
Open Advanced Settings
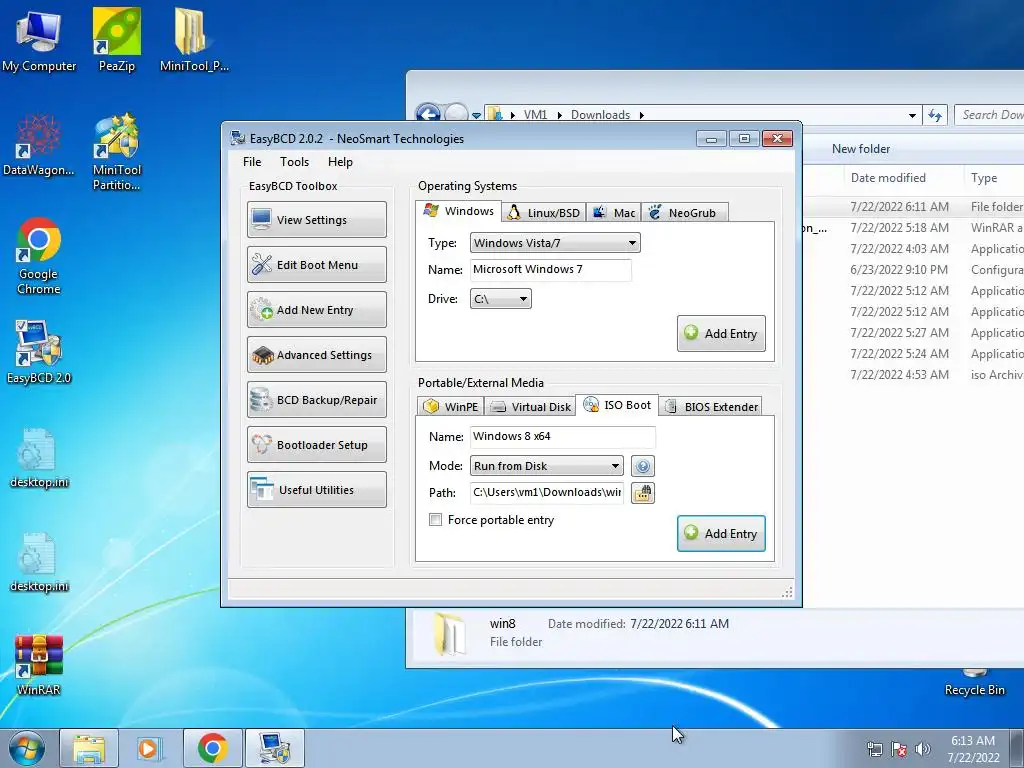click(x=317, y=355)
